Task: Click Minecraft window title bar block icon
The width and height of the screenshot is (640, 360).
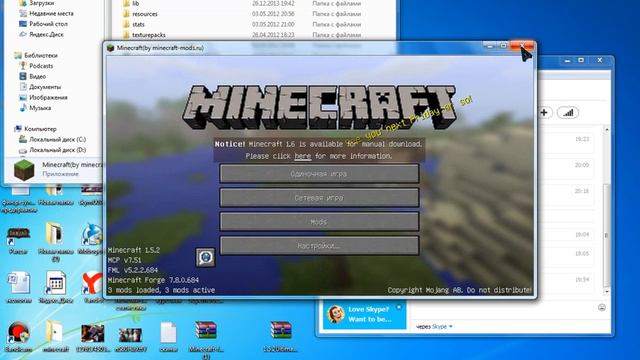Action: [110, 48]
